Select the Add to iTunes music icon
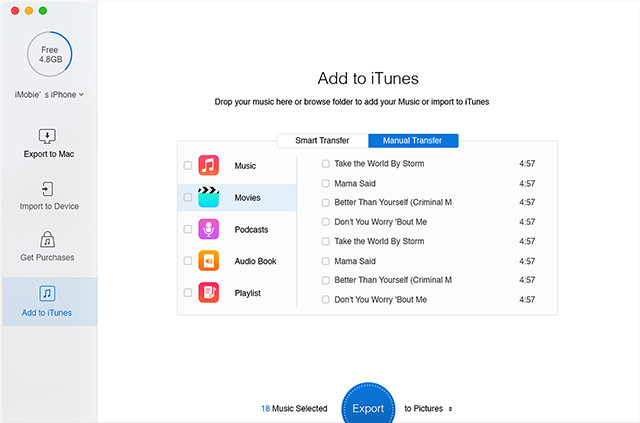 tap(47, 293)
